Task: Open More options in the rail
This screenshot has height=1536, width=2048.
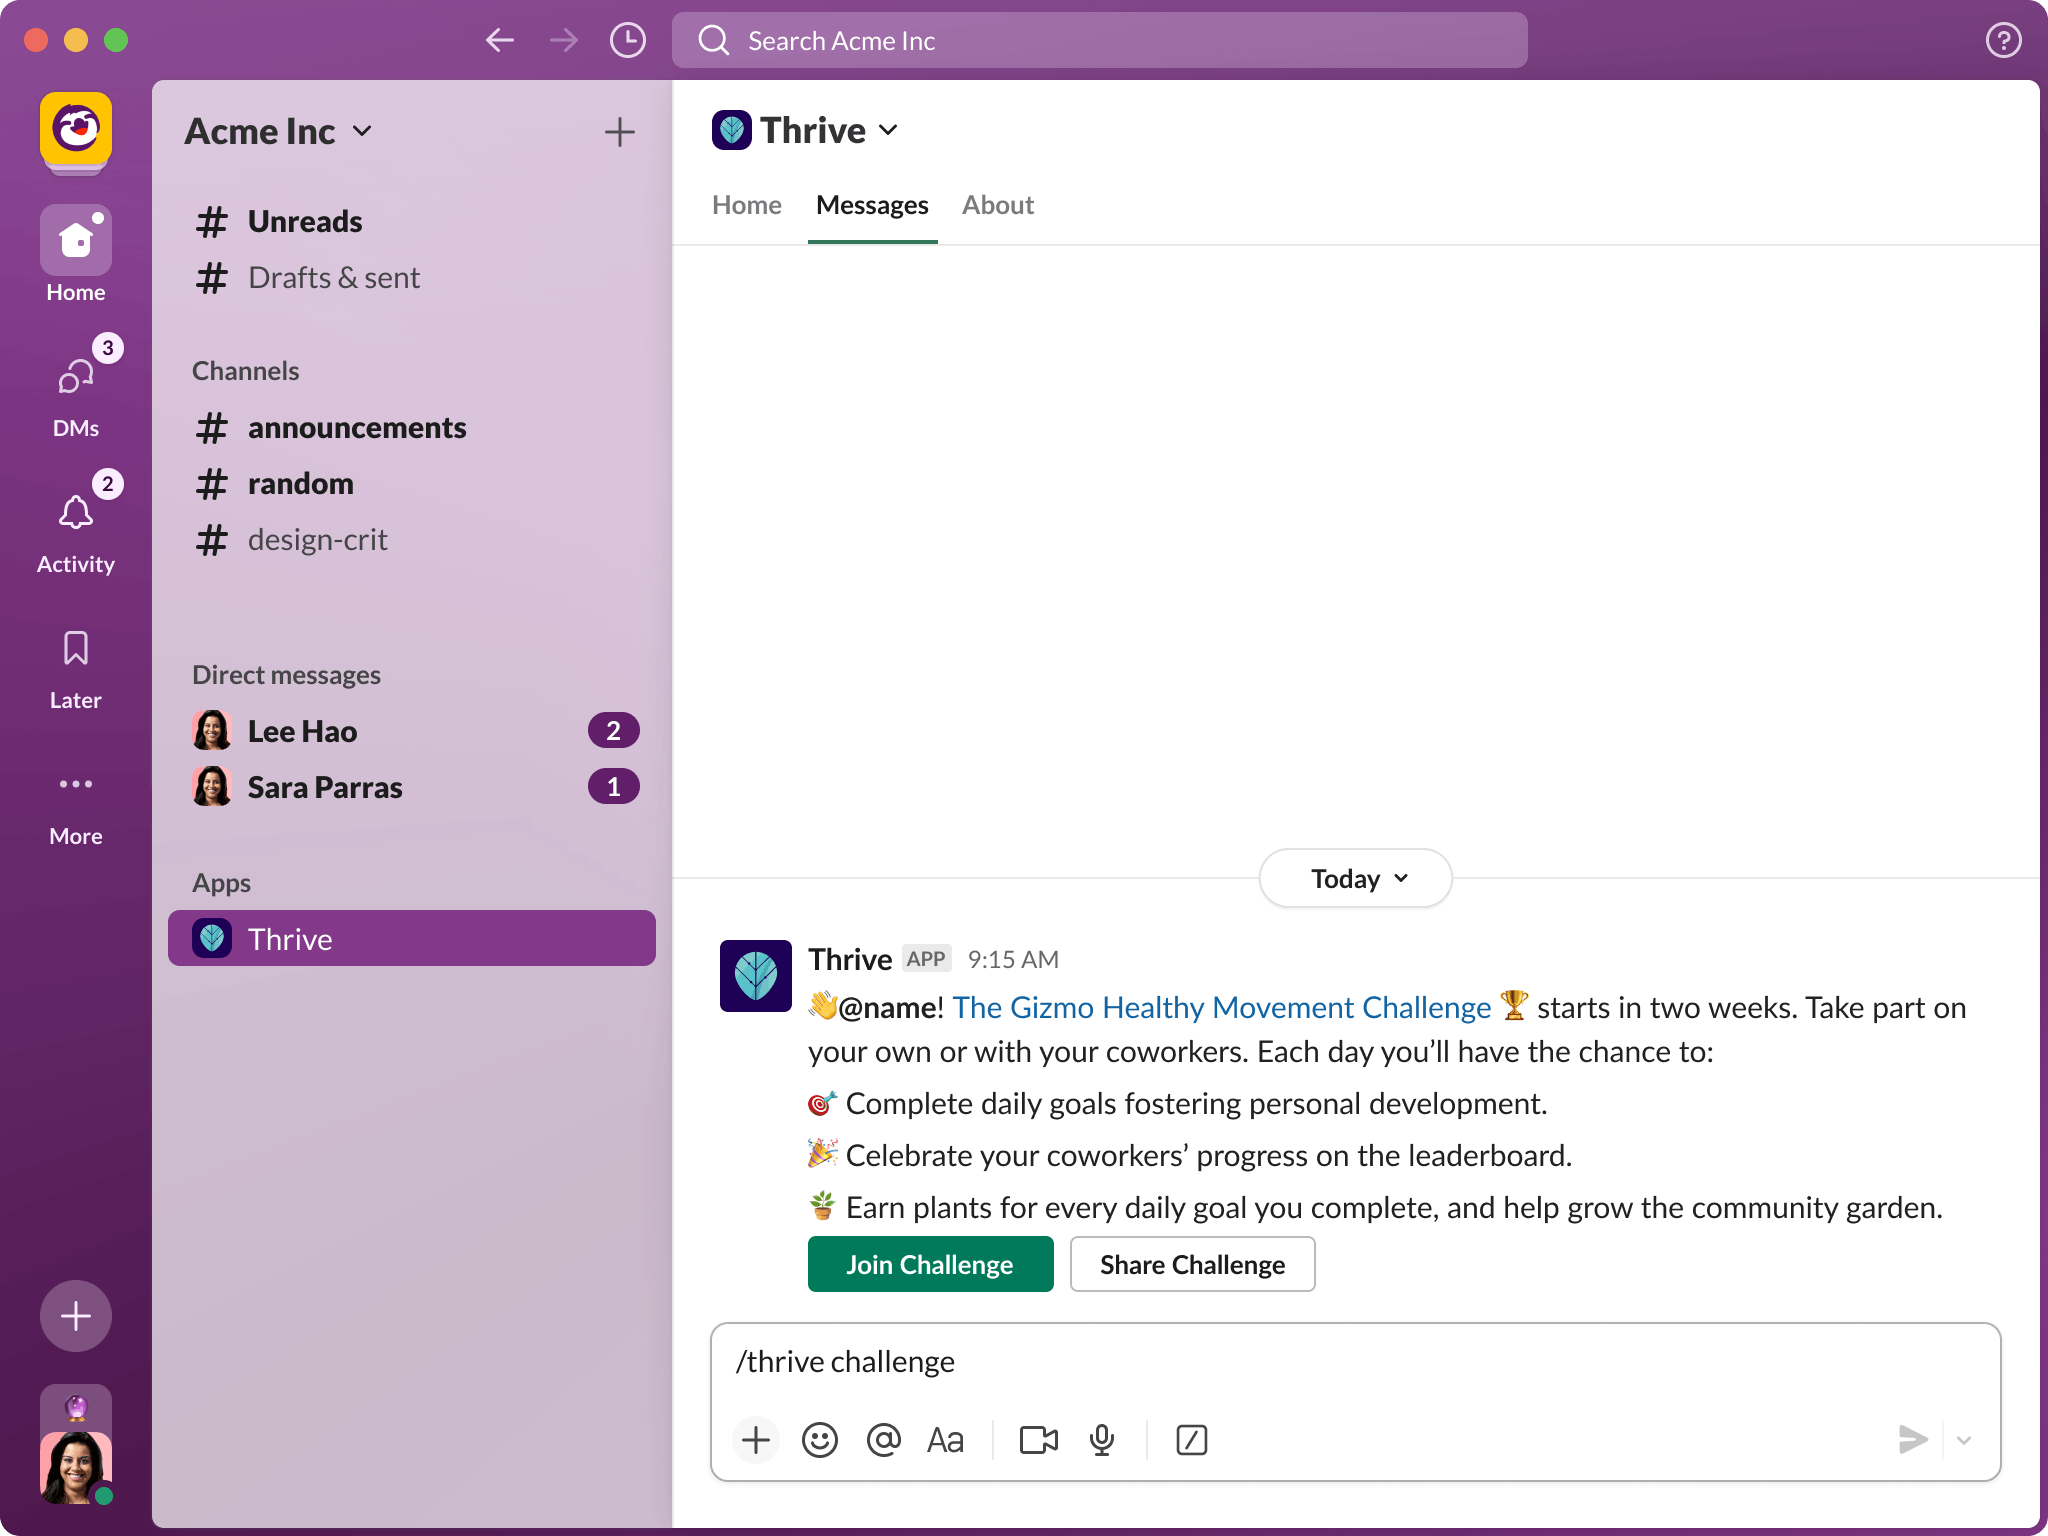Action: (76, 808)
